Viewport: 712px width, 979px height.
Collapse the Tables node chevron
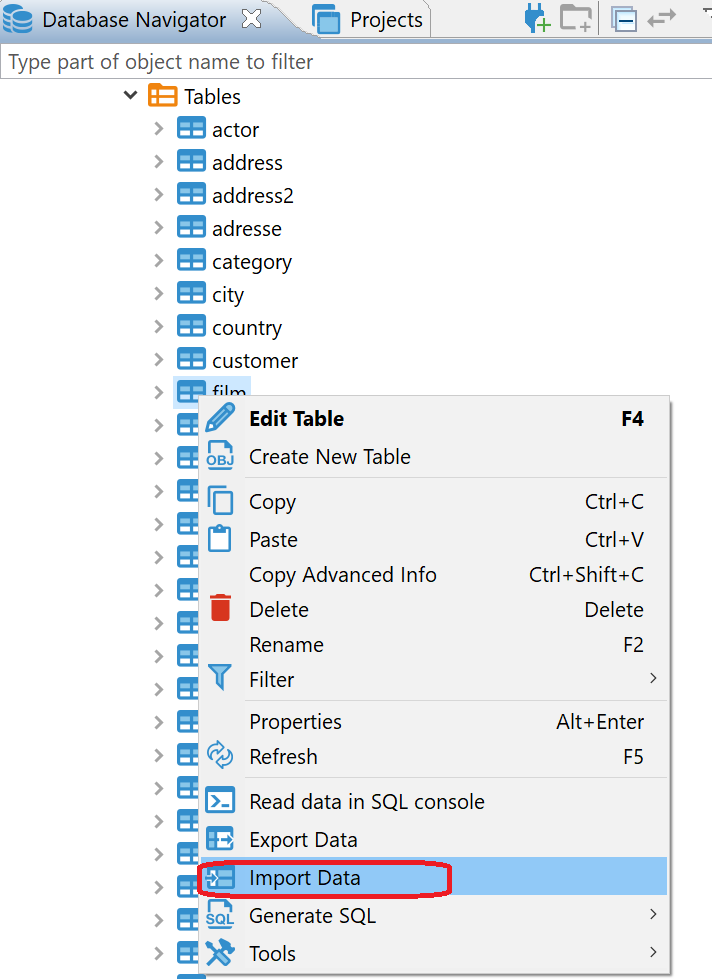click(x=130, y=95)
